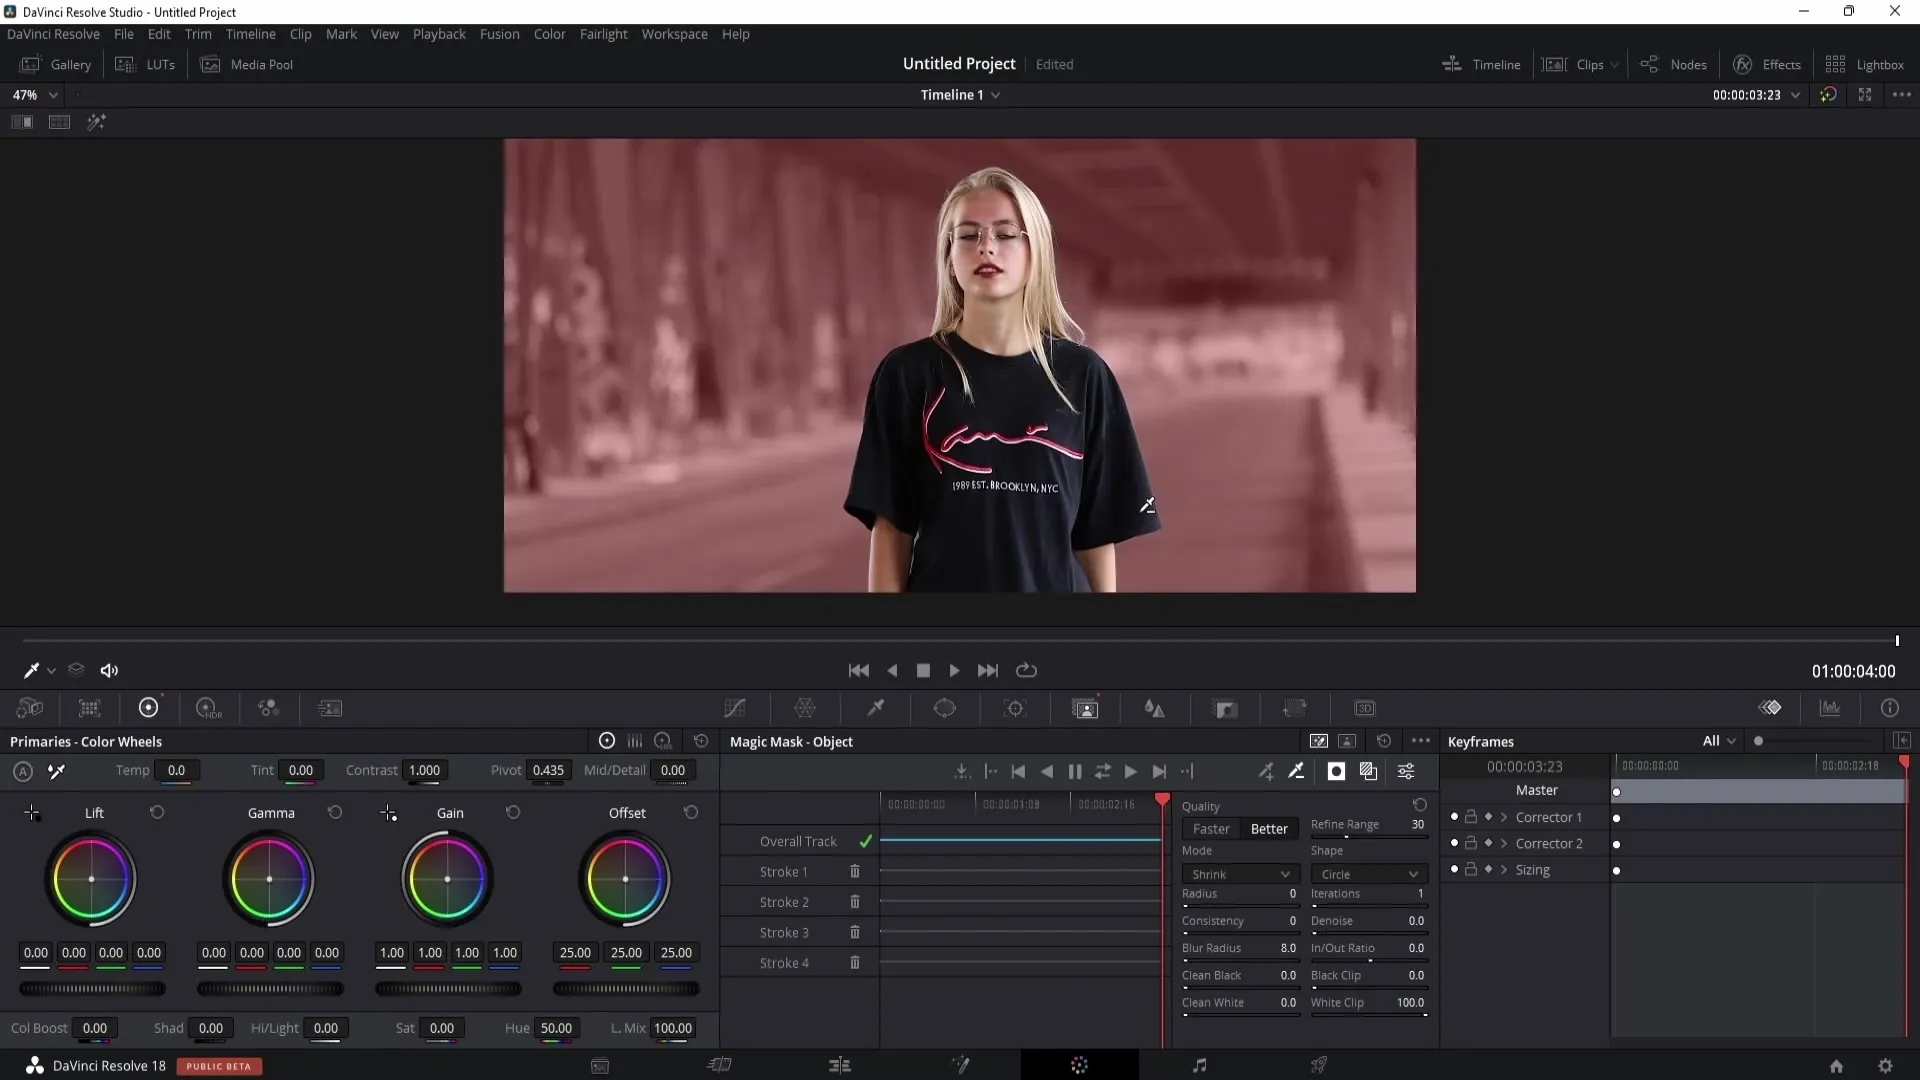The width and height of the screenshot is (1920, 1080).
Task: Drag the Hue value slider at 50.00
Action: pyautogui.click(x=554, y=1027)
